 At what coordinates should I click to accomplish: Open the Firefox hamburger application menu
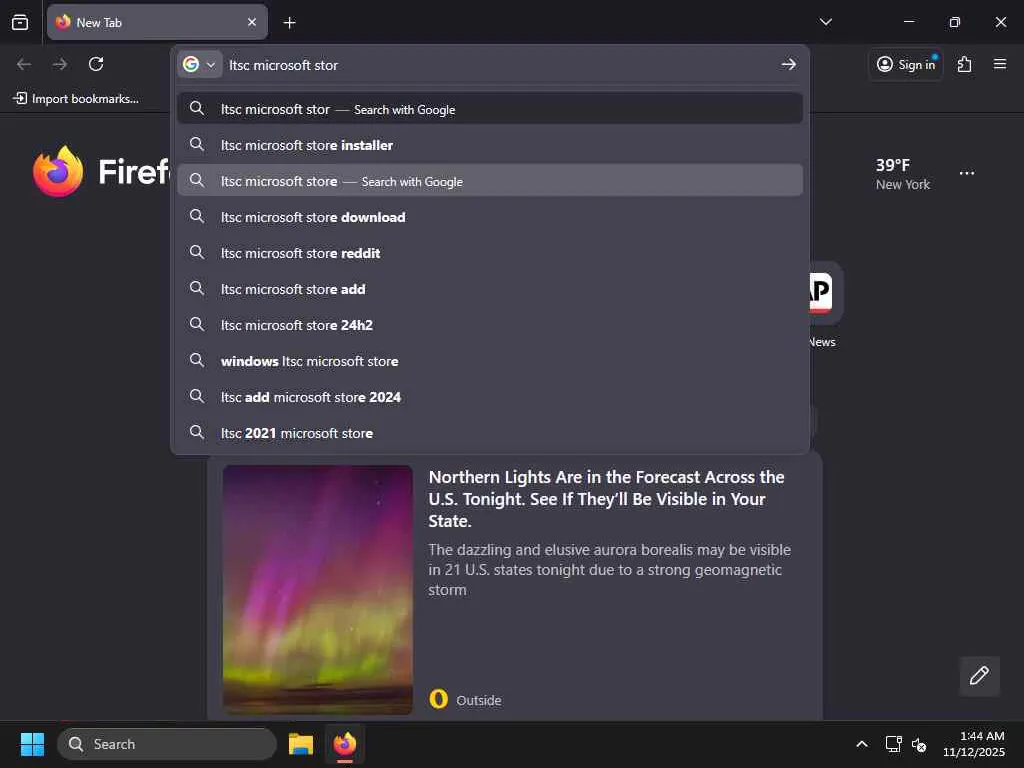[1000, 64]
